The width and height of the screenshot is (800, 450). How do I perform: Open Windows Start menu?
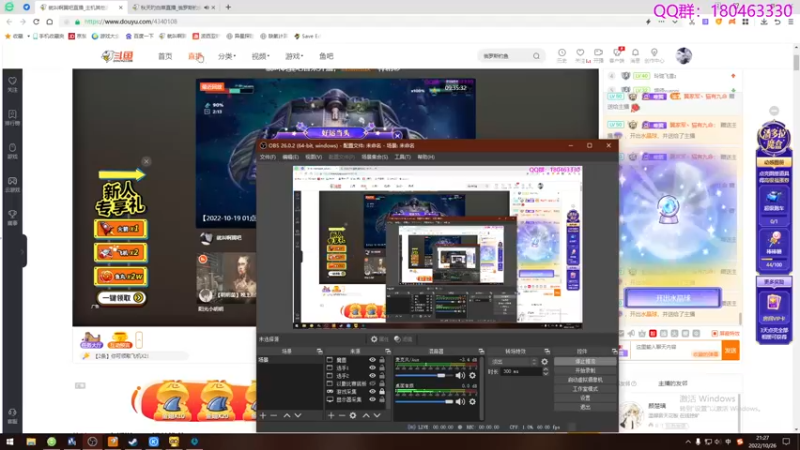point(10,441)
